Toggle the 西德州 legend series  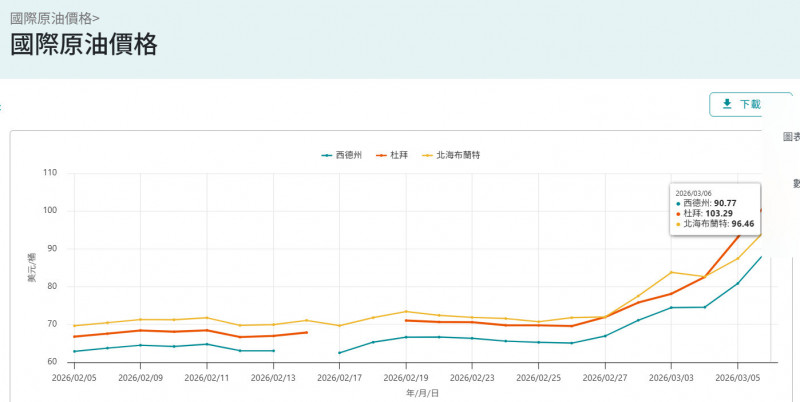[350, 155]
